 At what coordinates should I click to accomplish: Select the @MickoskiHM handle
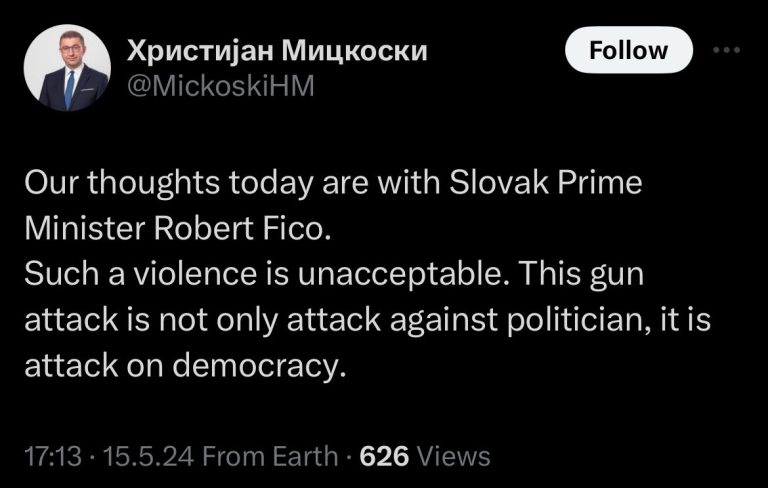pos(220,86)
